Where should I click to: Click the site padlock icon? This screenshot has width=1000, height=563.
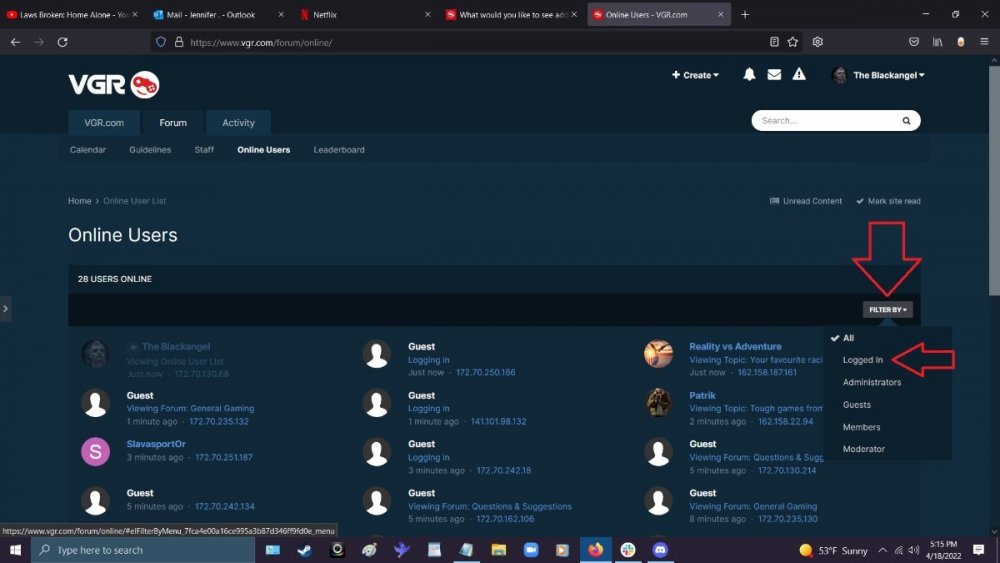click(179, 42)
